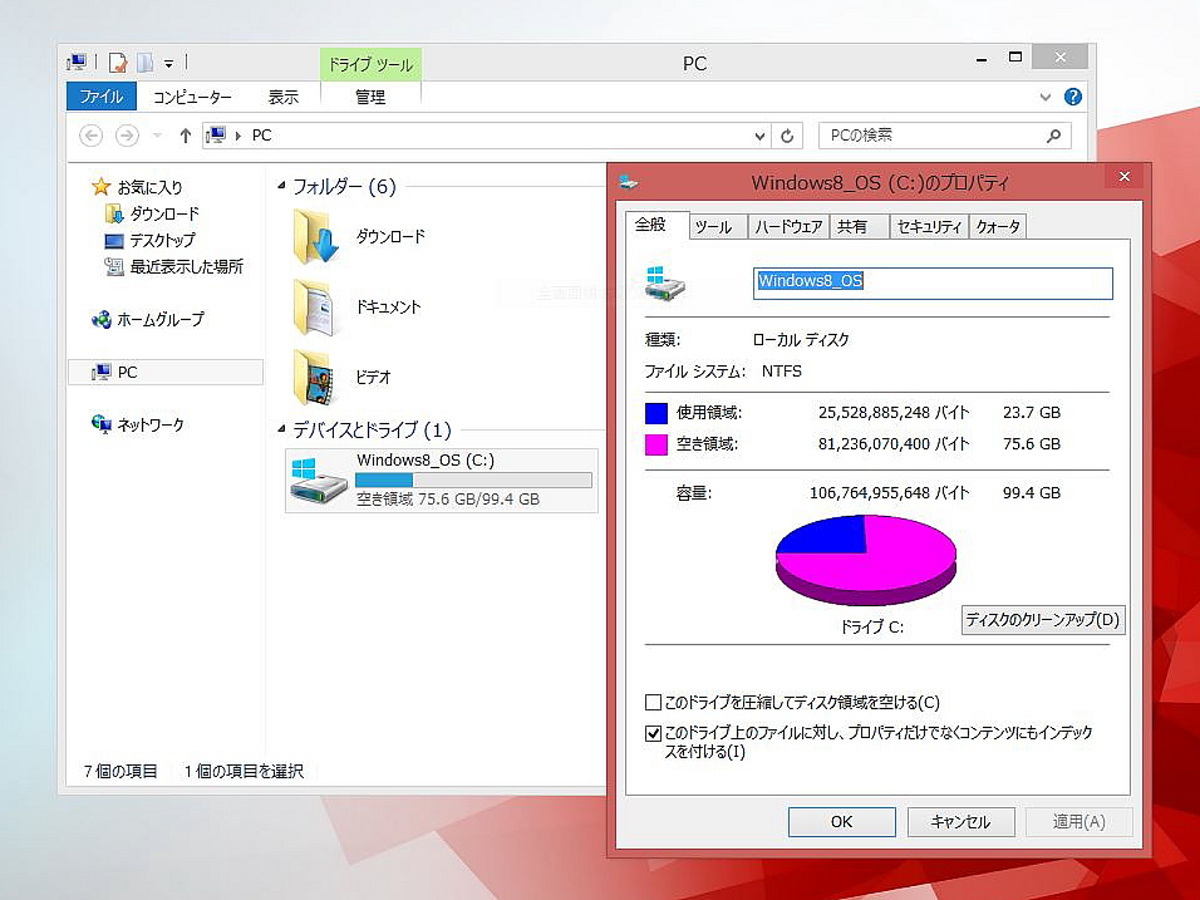
Task: Click the キャンセル button
Action: 961,822
